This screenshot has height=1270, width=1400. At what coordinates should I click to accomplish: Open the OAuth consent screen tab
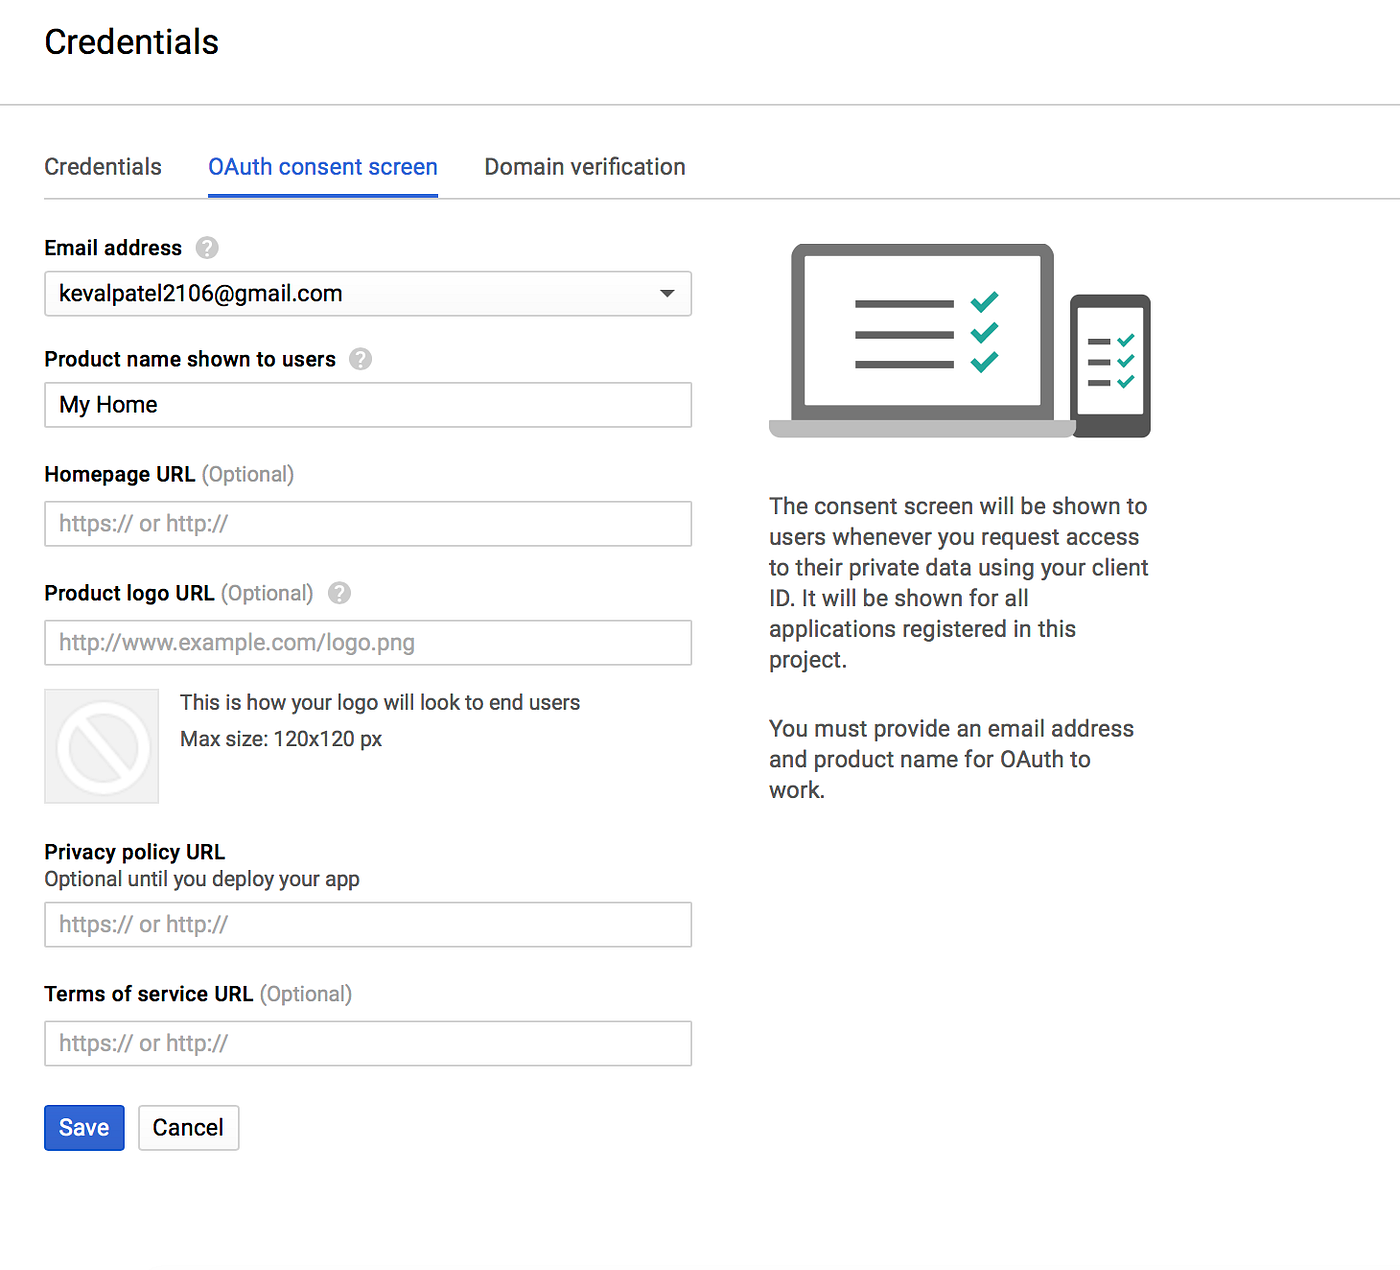pyautogui.click(x=323, y=167)
